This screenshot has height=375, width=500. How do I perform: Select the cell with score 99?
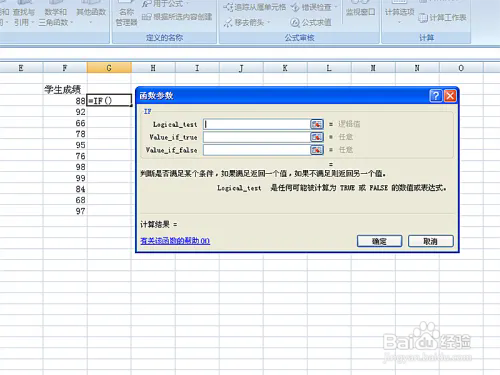(x=65, y=178)
